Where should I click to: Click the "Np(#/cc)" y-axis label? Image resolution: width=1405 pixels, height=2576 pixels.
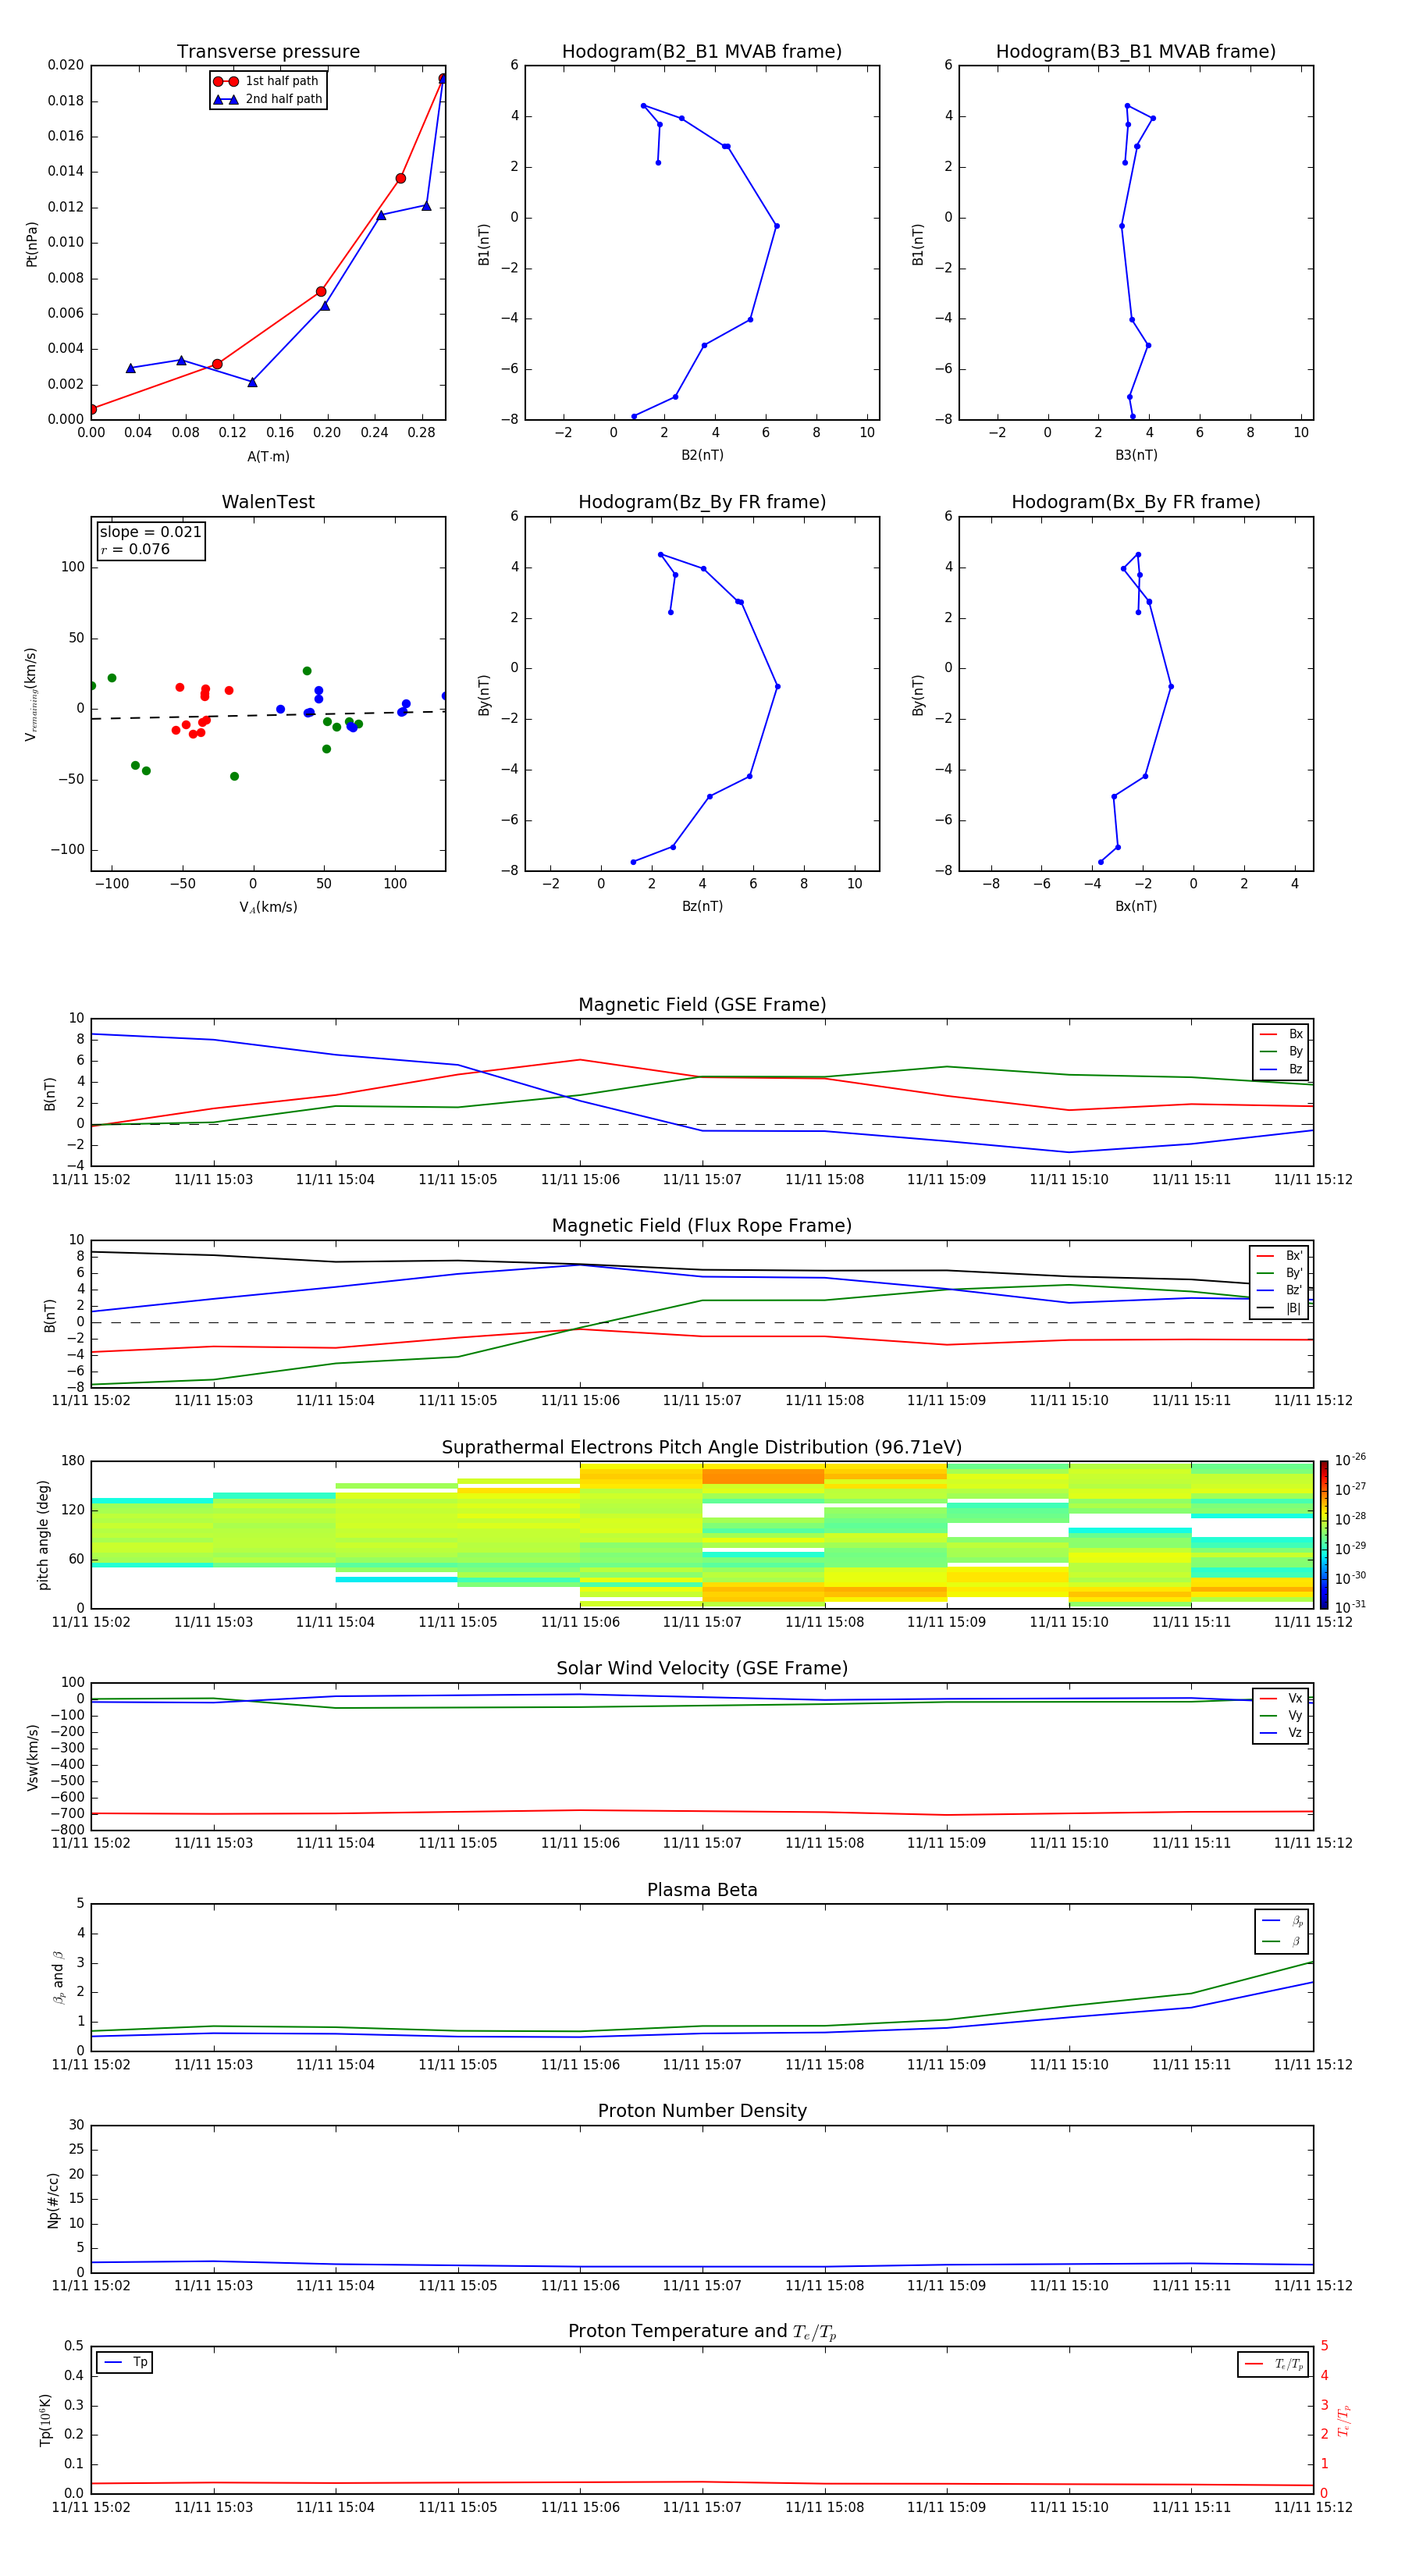tap(53, 2199)
